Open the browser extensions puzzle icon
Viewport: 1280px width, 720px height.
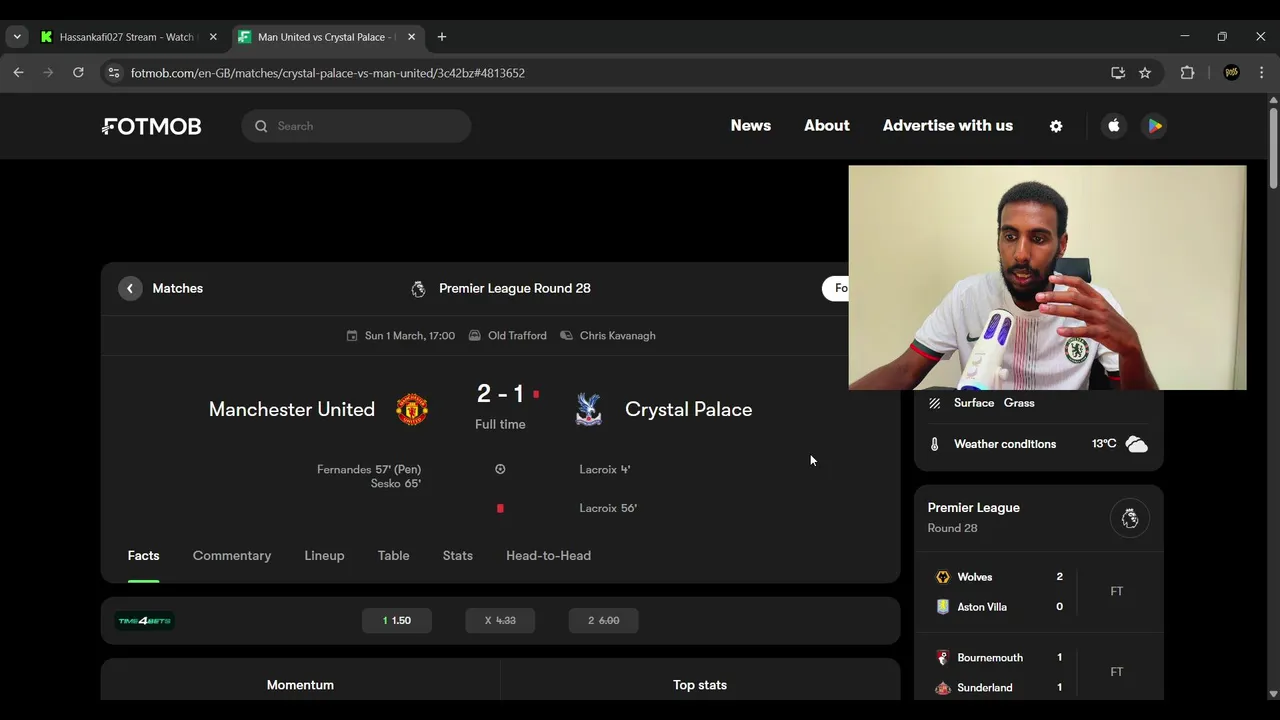pos(1187,73)
